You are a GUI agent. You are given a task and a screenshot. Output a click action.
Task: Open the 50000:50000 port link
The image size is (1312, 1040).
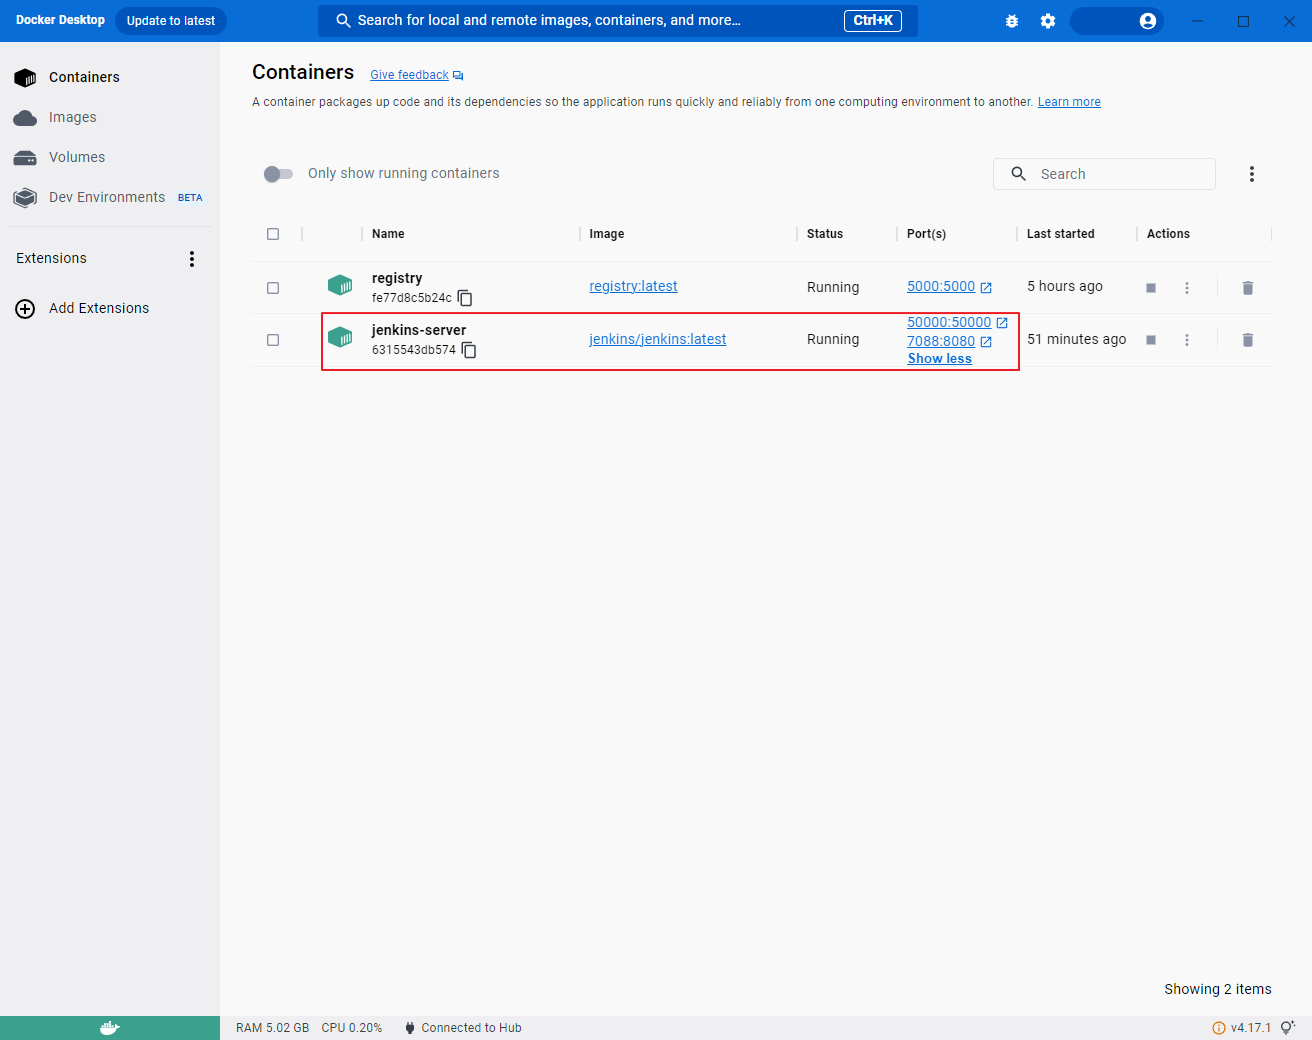tap(949, 322)
